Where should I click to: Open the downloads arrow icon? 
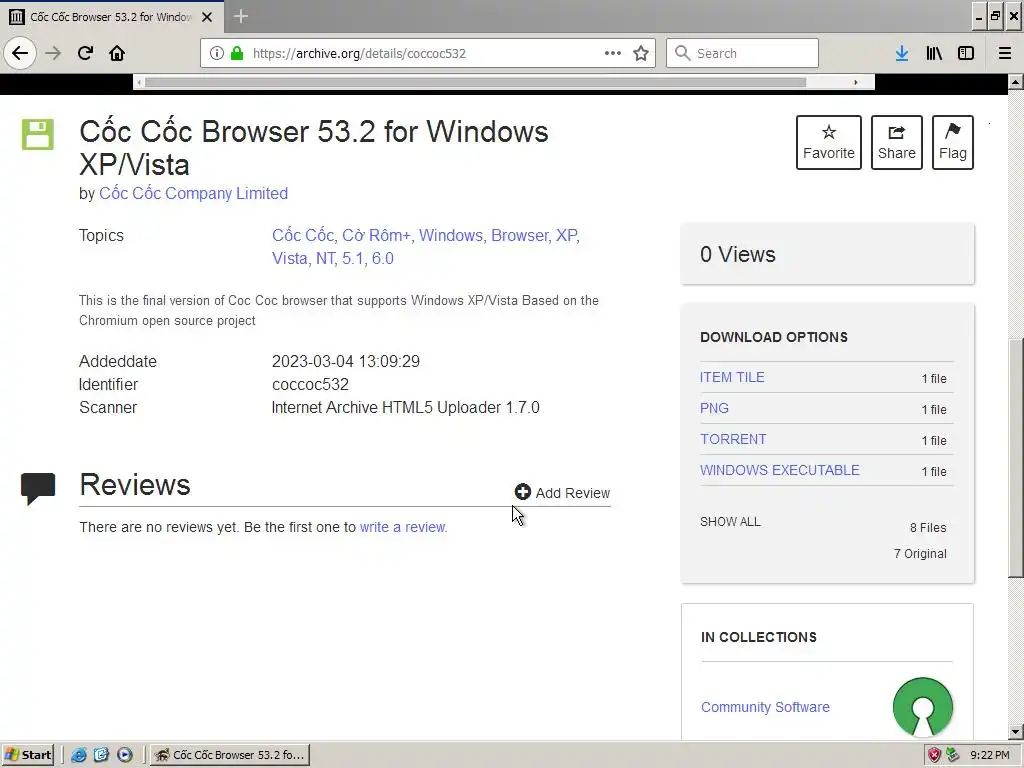[902, 53]
